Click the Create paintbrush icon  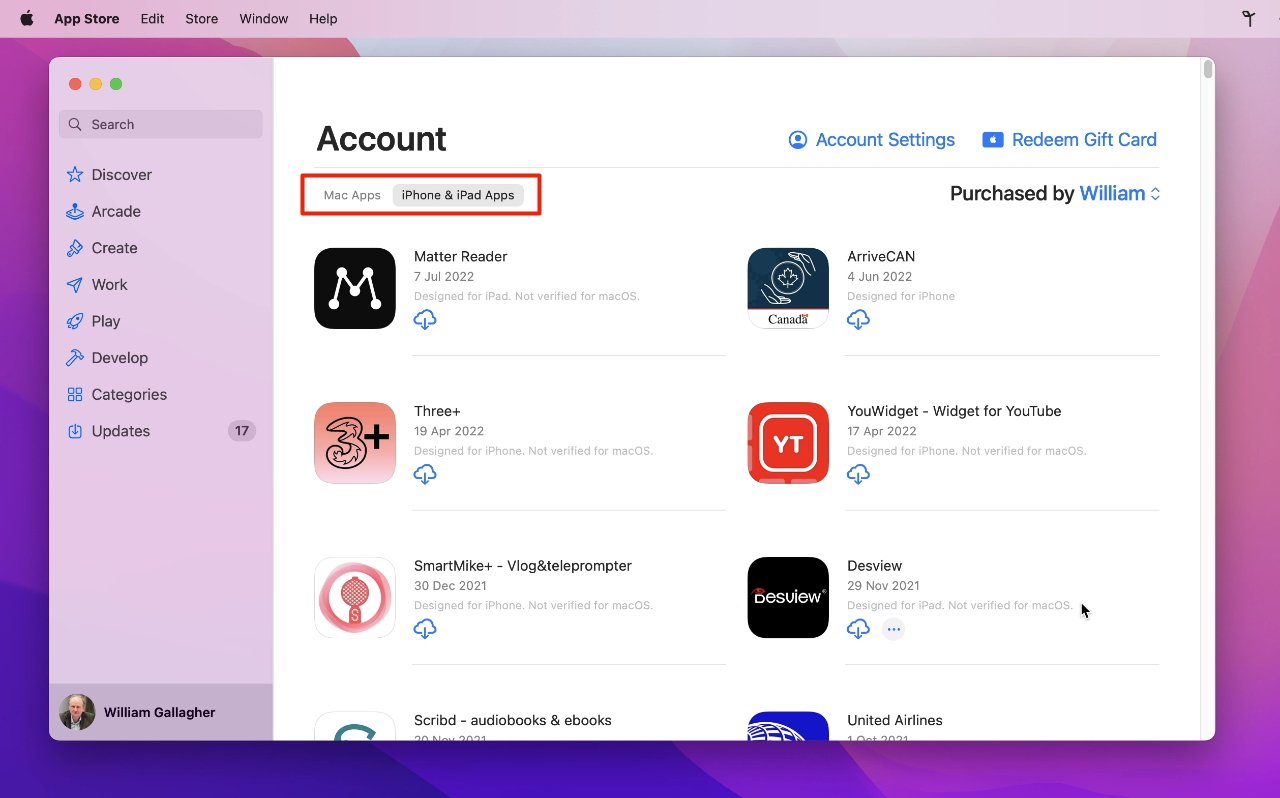(75, 248)
